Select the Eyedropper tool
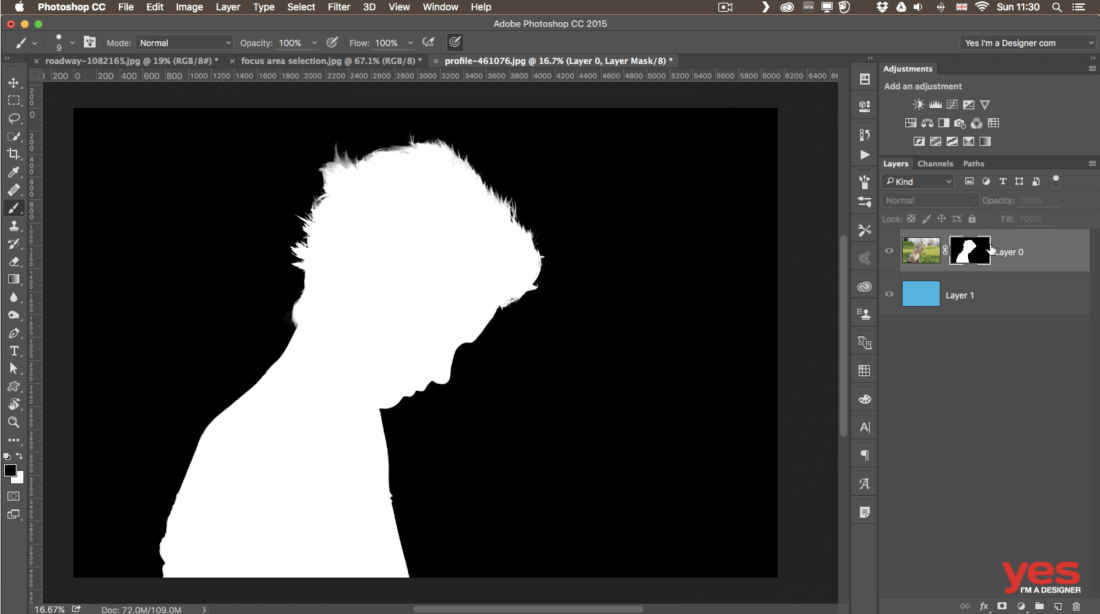 [x=14, y=172]
